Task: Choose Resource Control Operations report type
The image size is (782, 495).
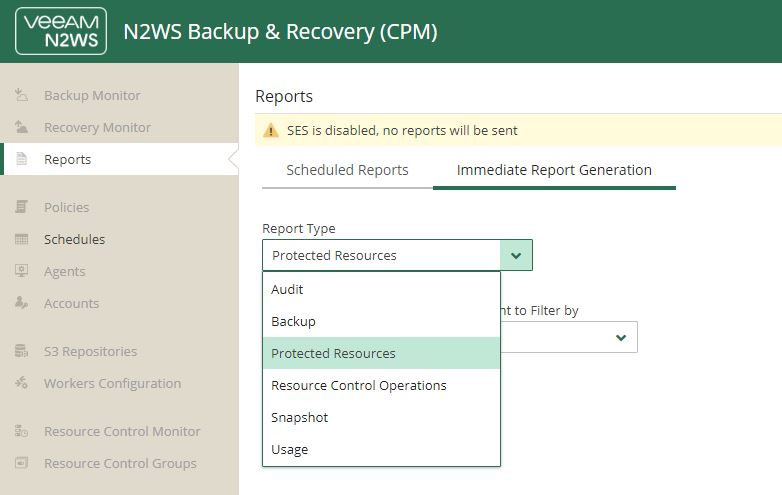Action: point(381,385)
